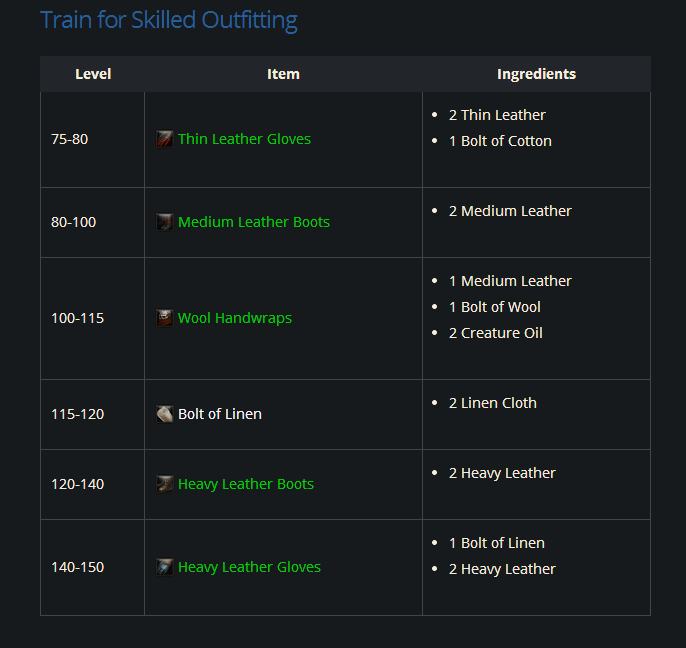Click the Train for Skilled Outfitting heading

click(x=168, y=20)
